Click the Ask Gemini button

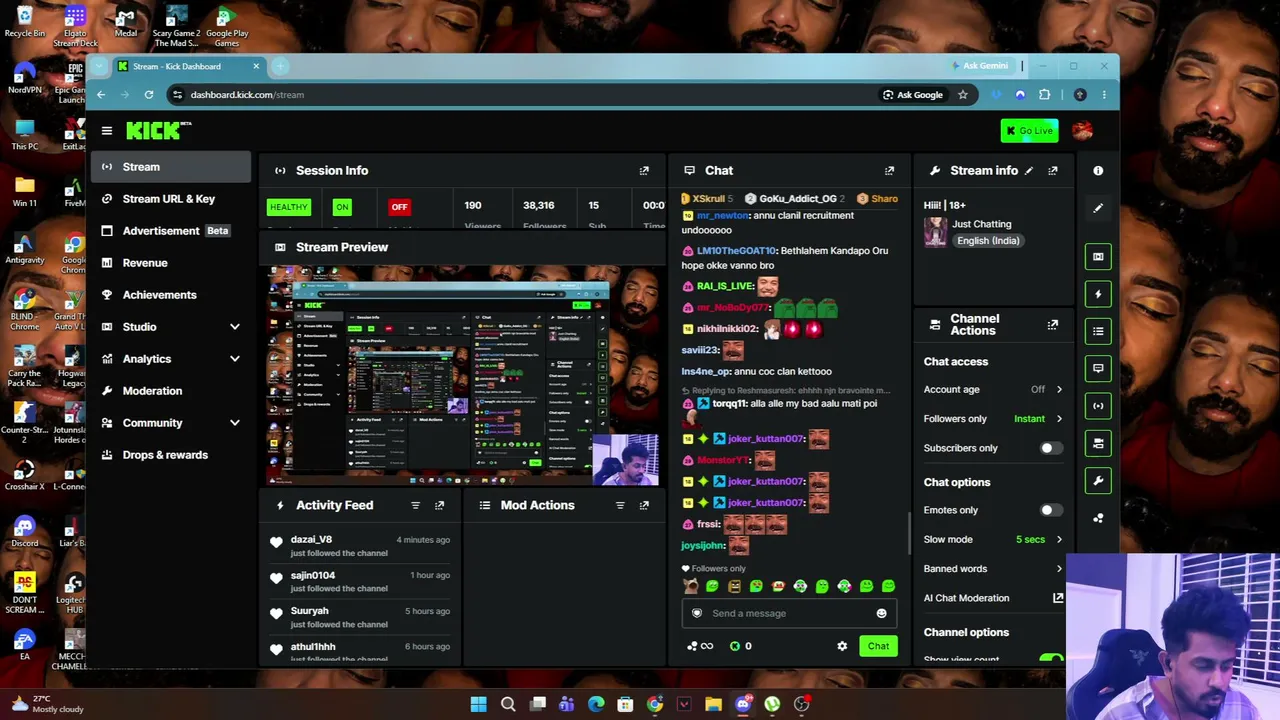(978, 66)
